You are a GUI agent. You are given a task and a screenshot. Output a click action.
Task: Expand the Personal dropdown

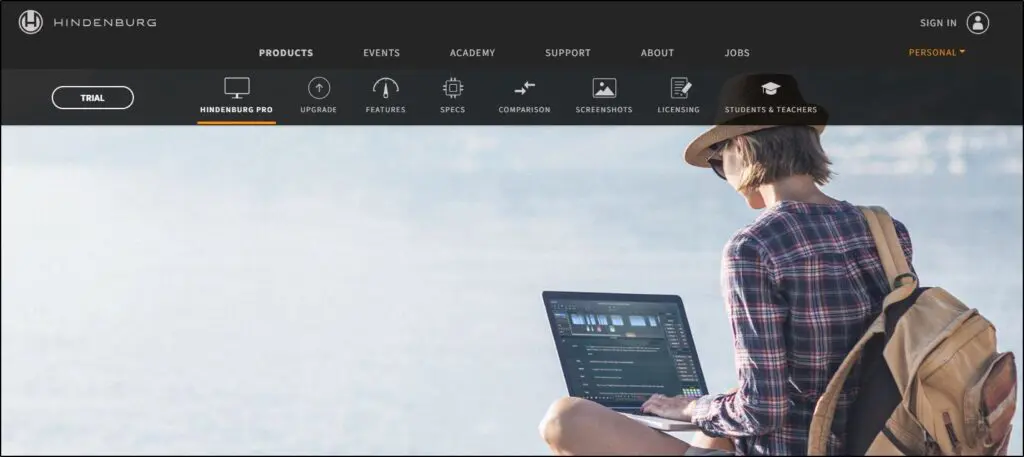click(x=936, y=53)
